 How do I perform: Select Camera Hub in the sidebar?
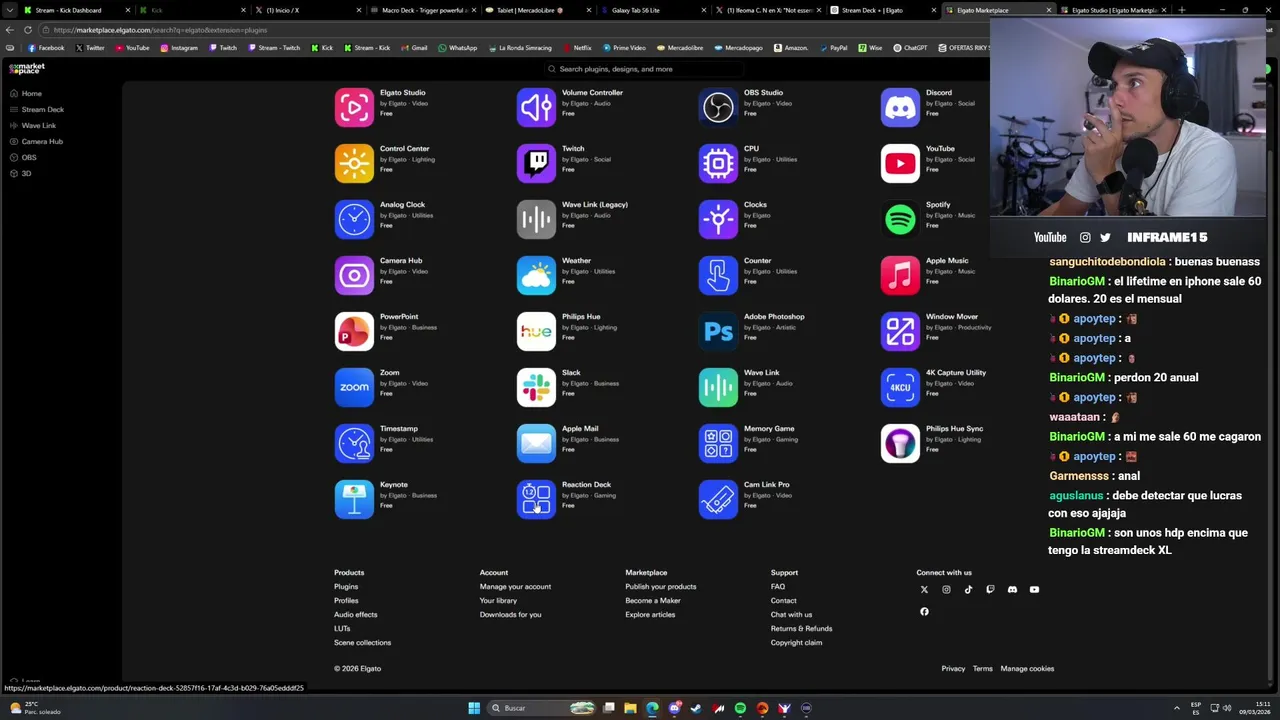[x=36, y=141]
